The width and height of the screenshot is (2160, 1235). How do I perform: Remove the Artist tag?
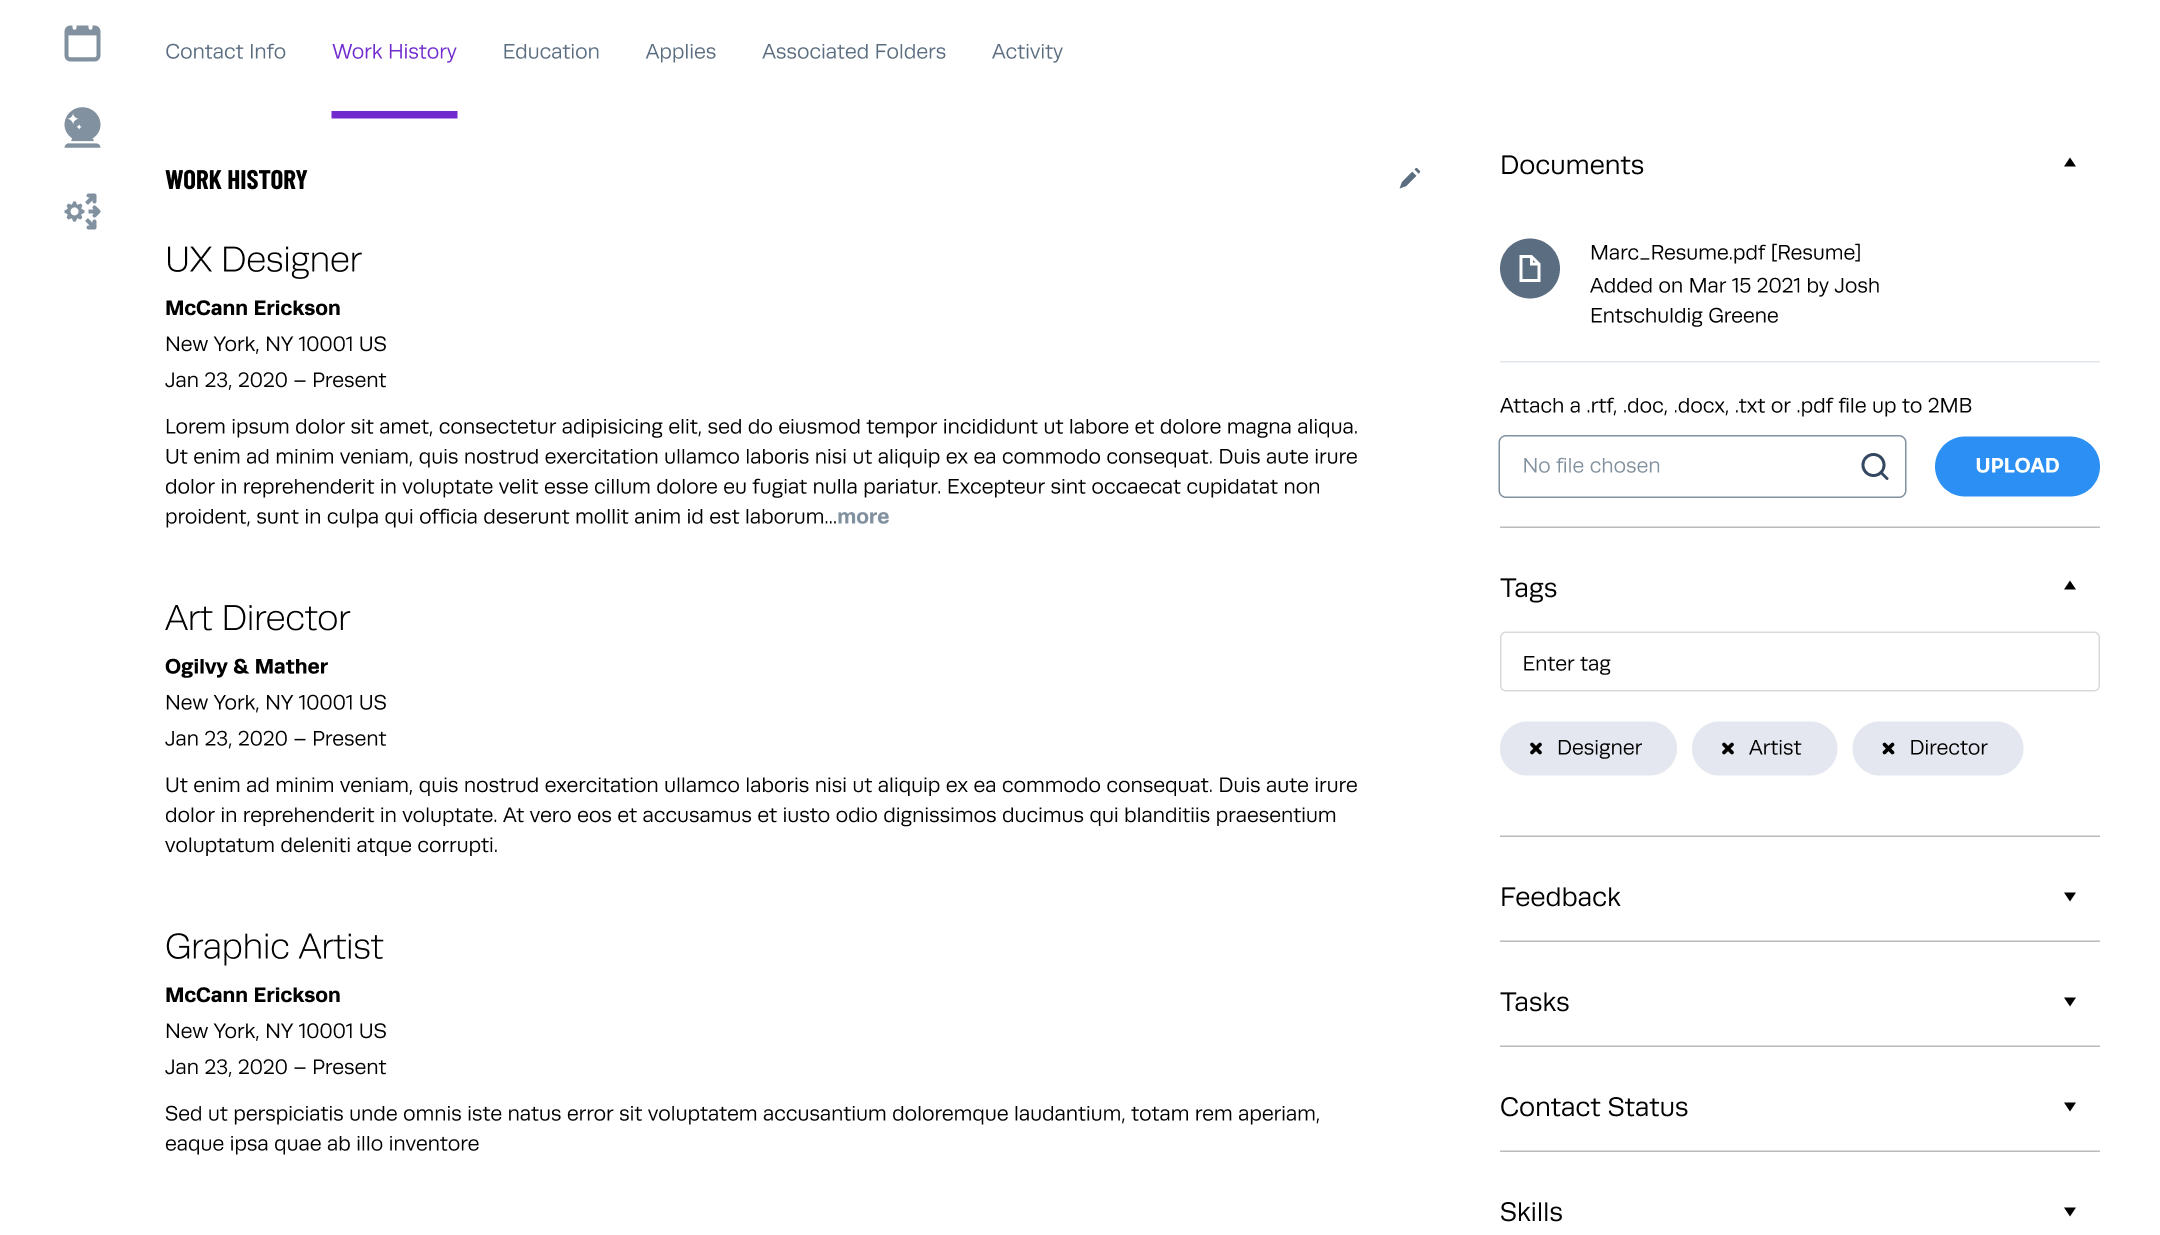tap(1728, 748)
